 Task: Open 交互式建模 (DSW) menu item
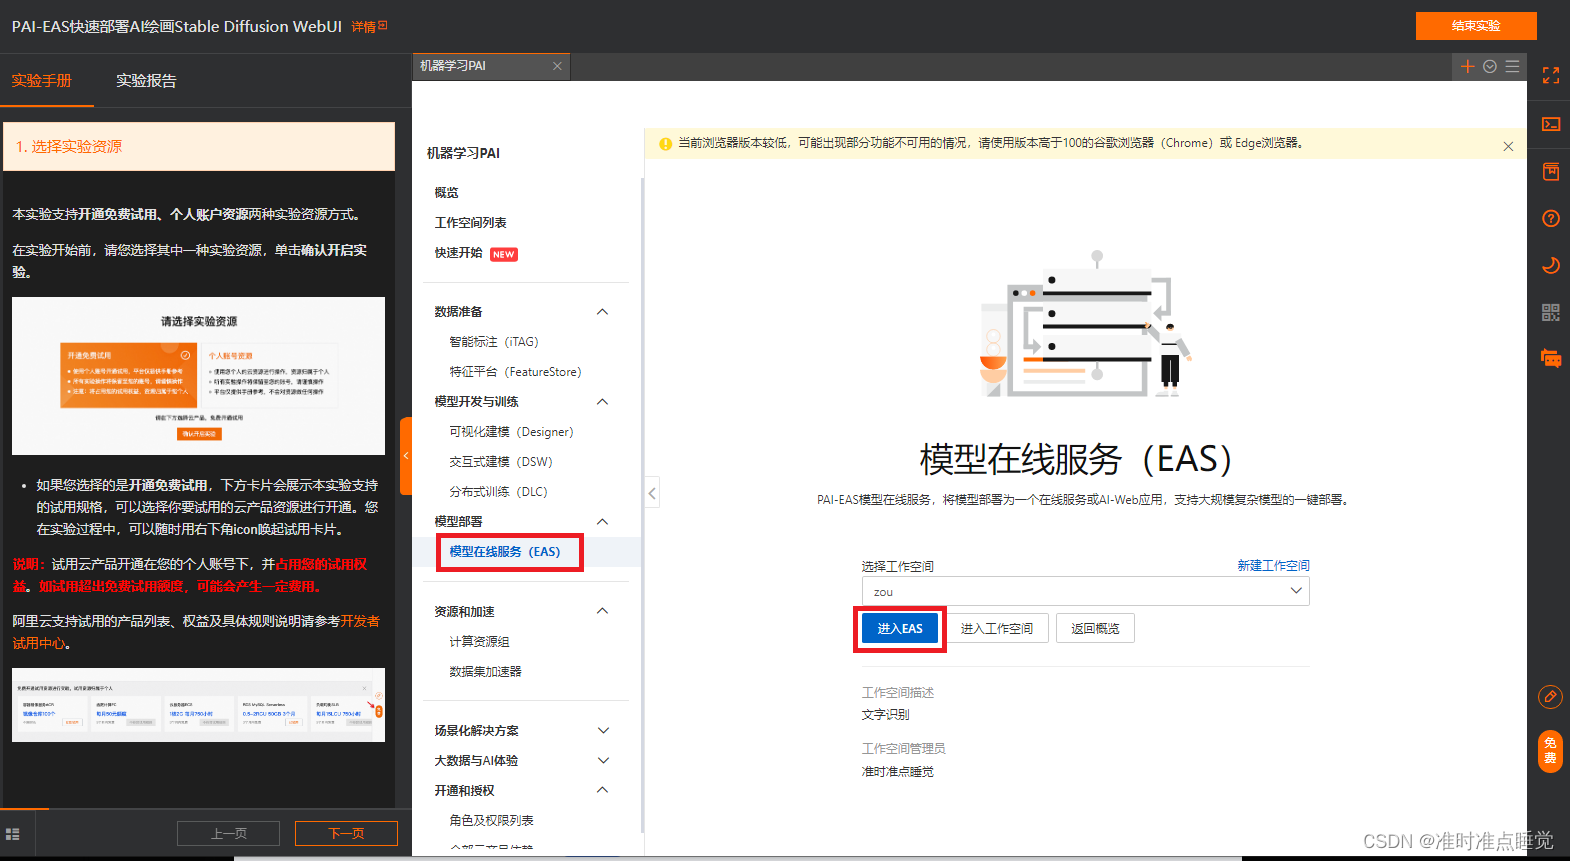tap(501, 462)
